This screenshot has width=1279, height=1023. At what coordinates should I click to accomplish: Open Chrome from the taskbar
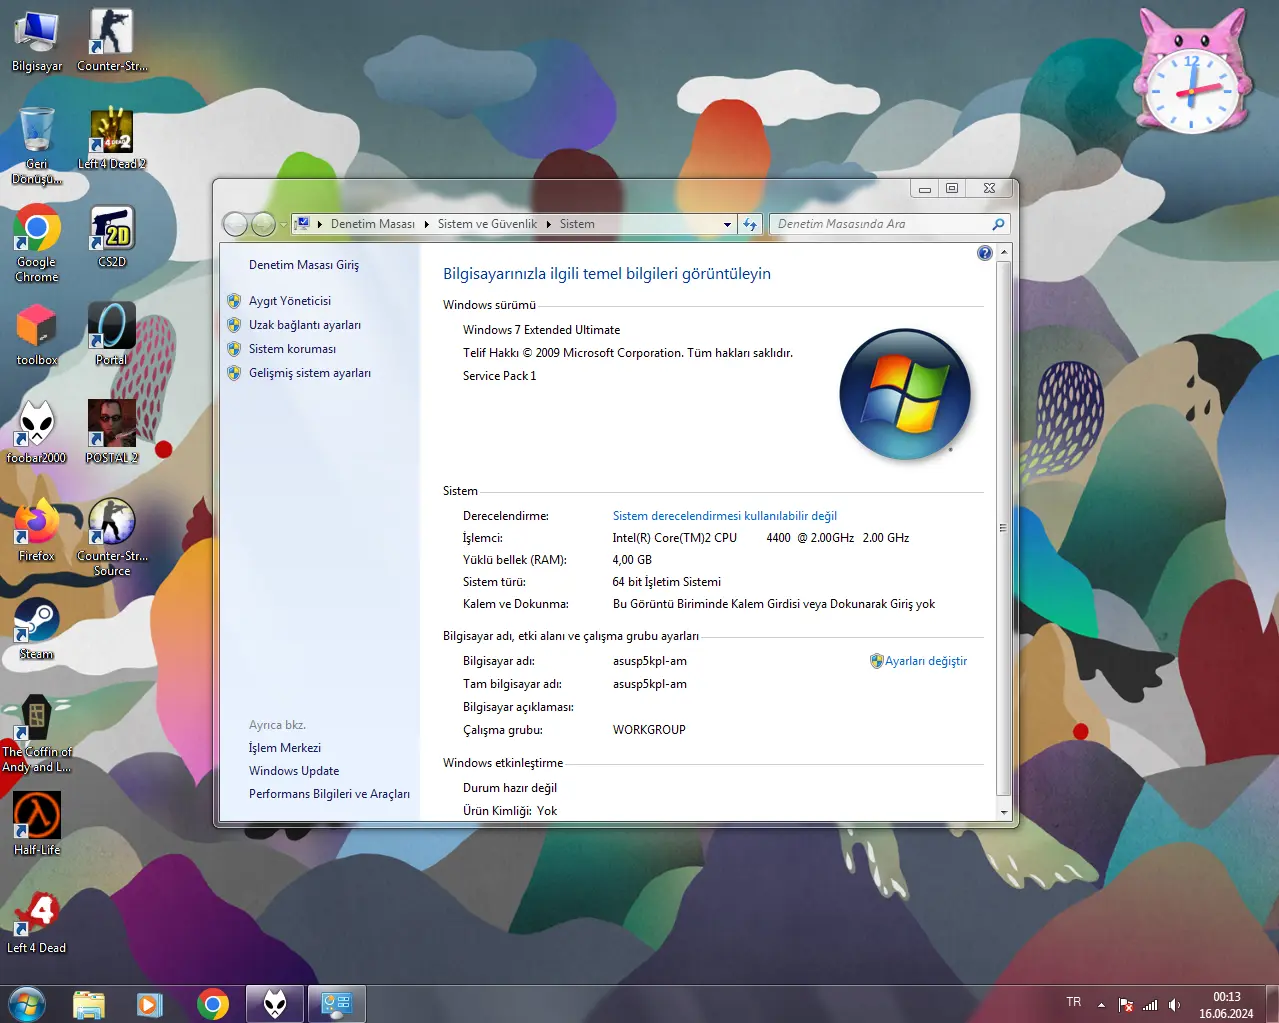(212, 1004)
